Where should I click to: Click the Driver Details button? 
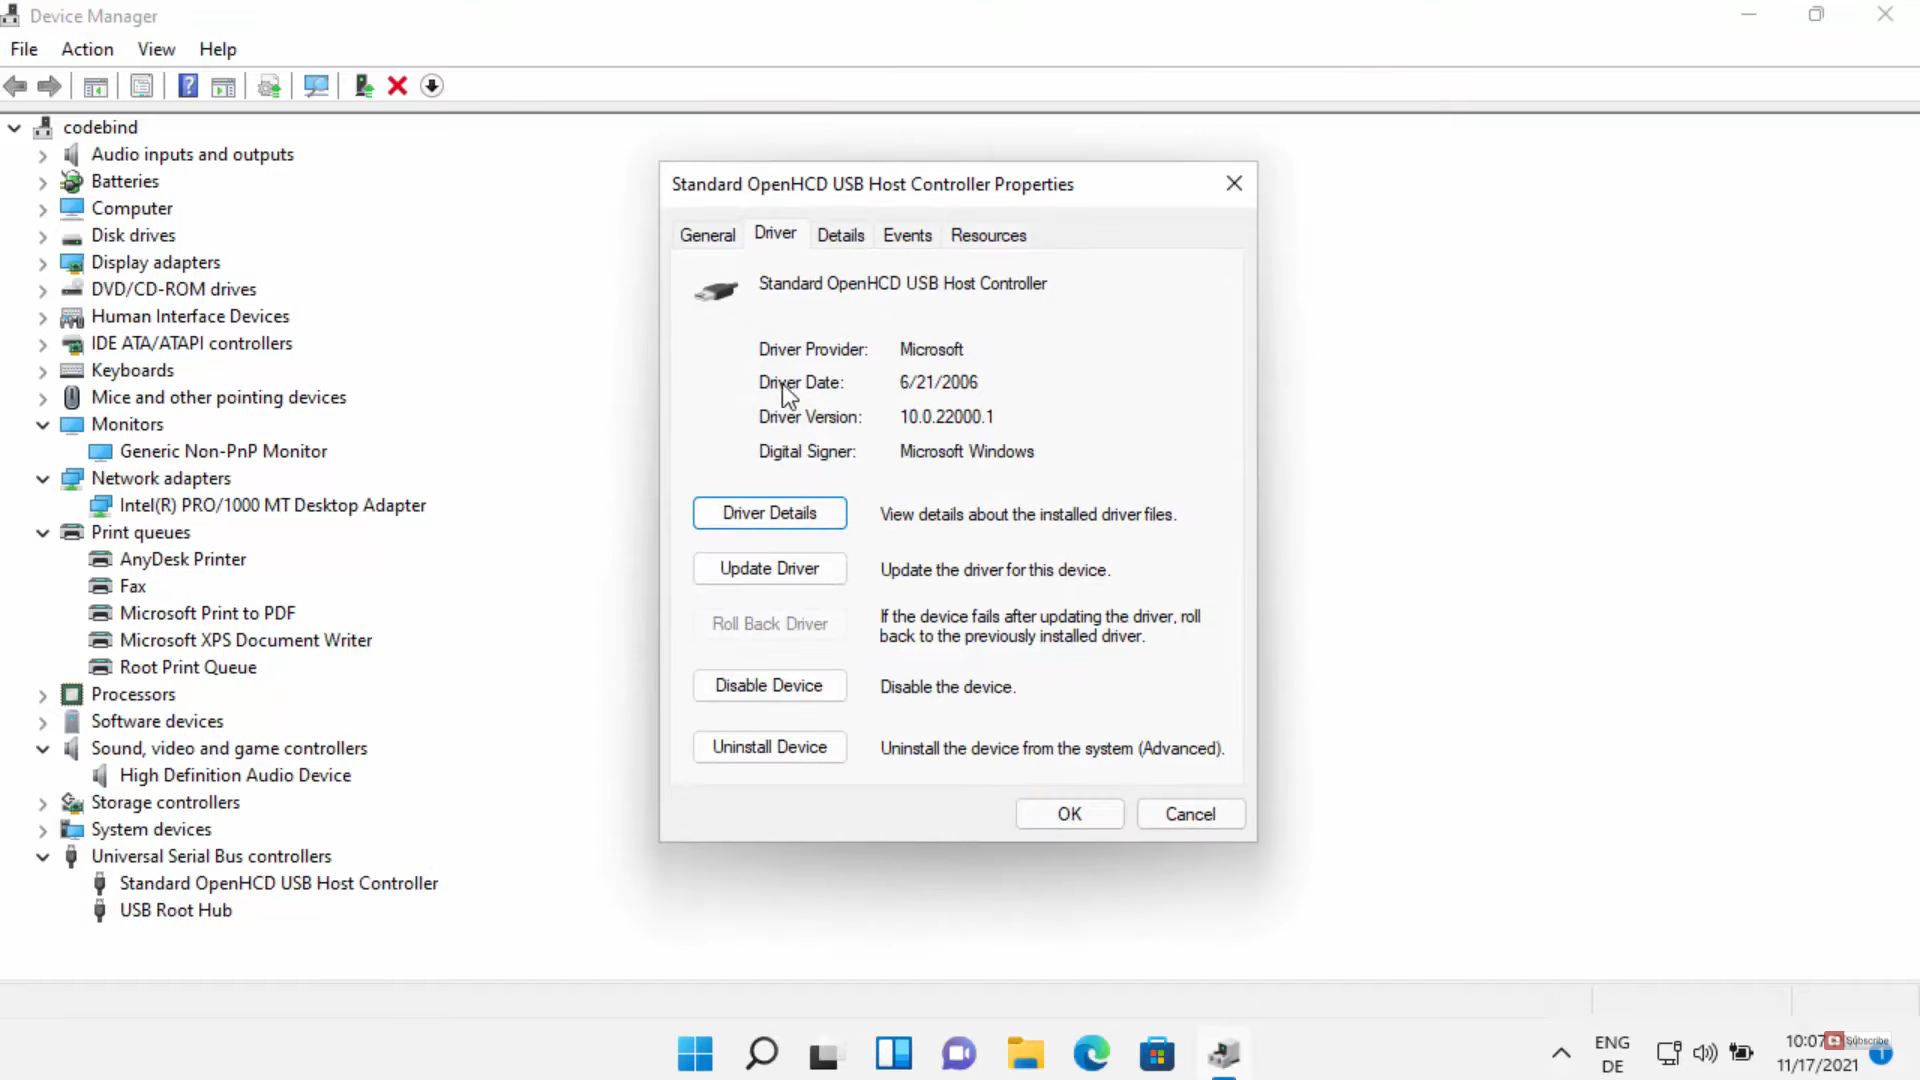(x=769, y=513)
